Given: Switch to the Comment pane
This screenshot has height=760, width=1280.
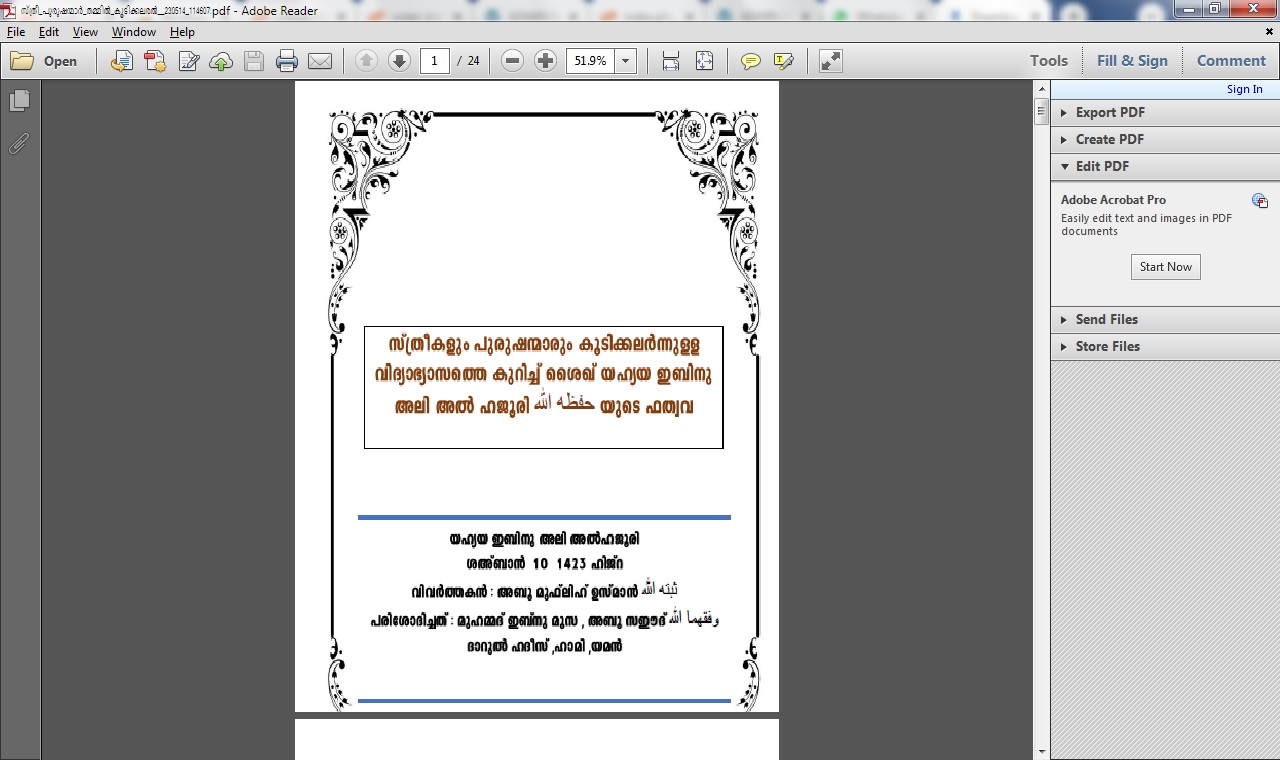Looking at the screenshot, I should coord(1231,61).
